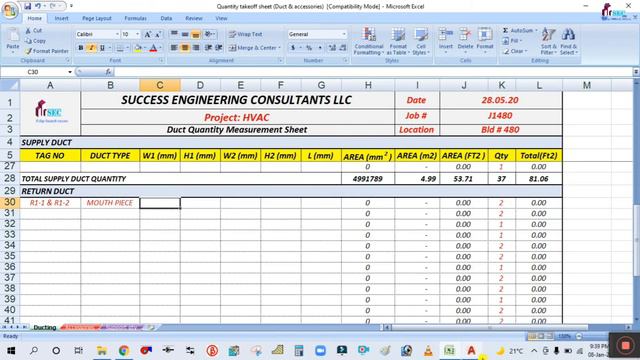Toggle Bold formatting
Screen dimensions: 640x360
(81, 48)
